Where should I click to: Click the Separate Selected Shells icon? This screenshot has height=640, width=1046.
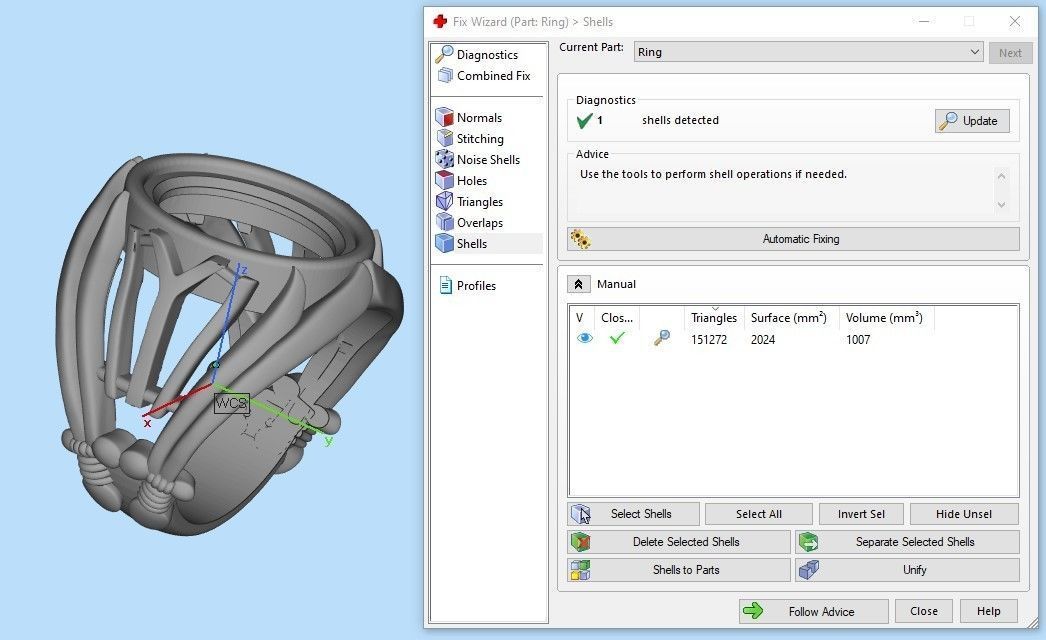[809, 542]
